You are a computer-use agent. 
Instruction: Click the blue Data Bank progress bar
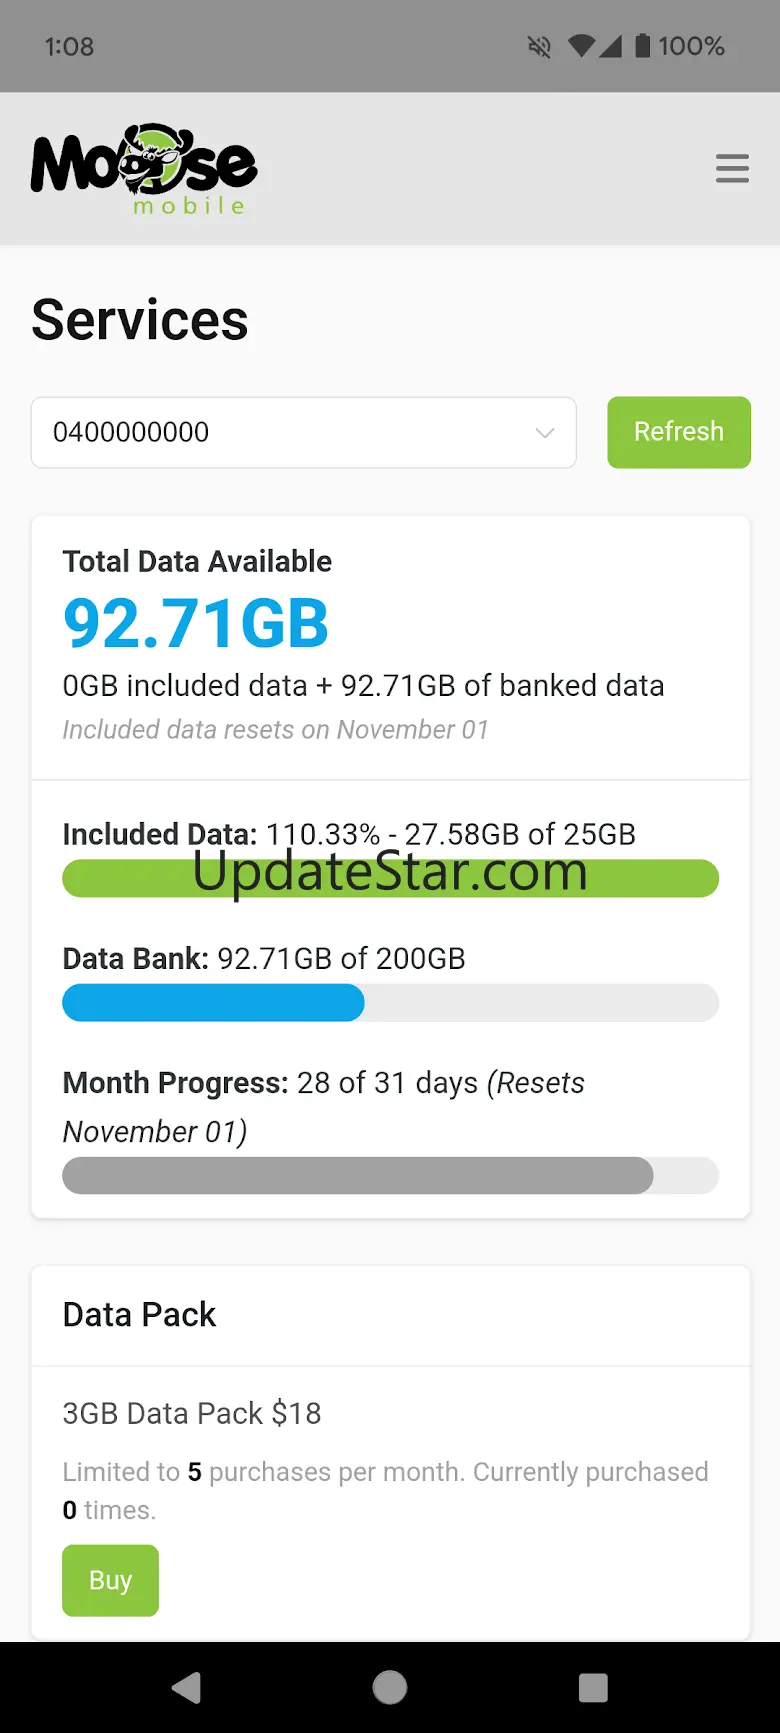tap(213, 1003)
